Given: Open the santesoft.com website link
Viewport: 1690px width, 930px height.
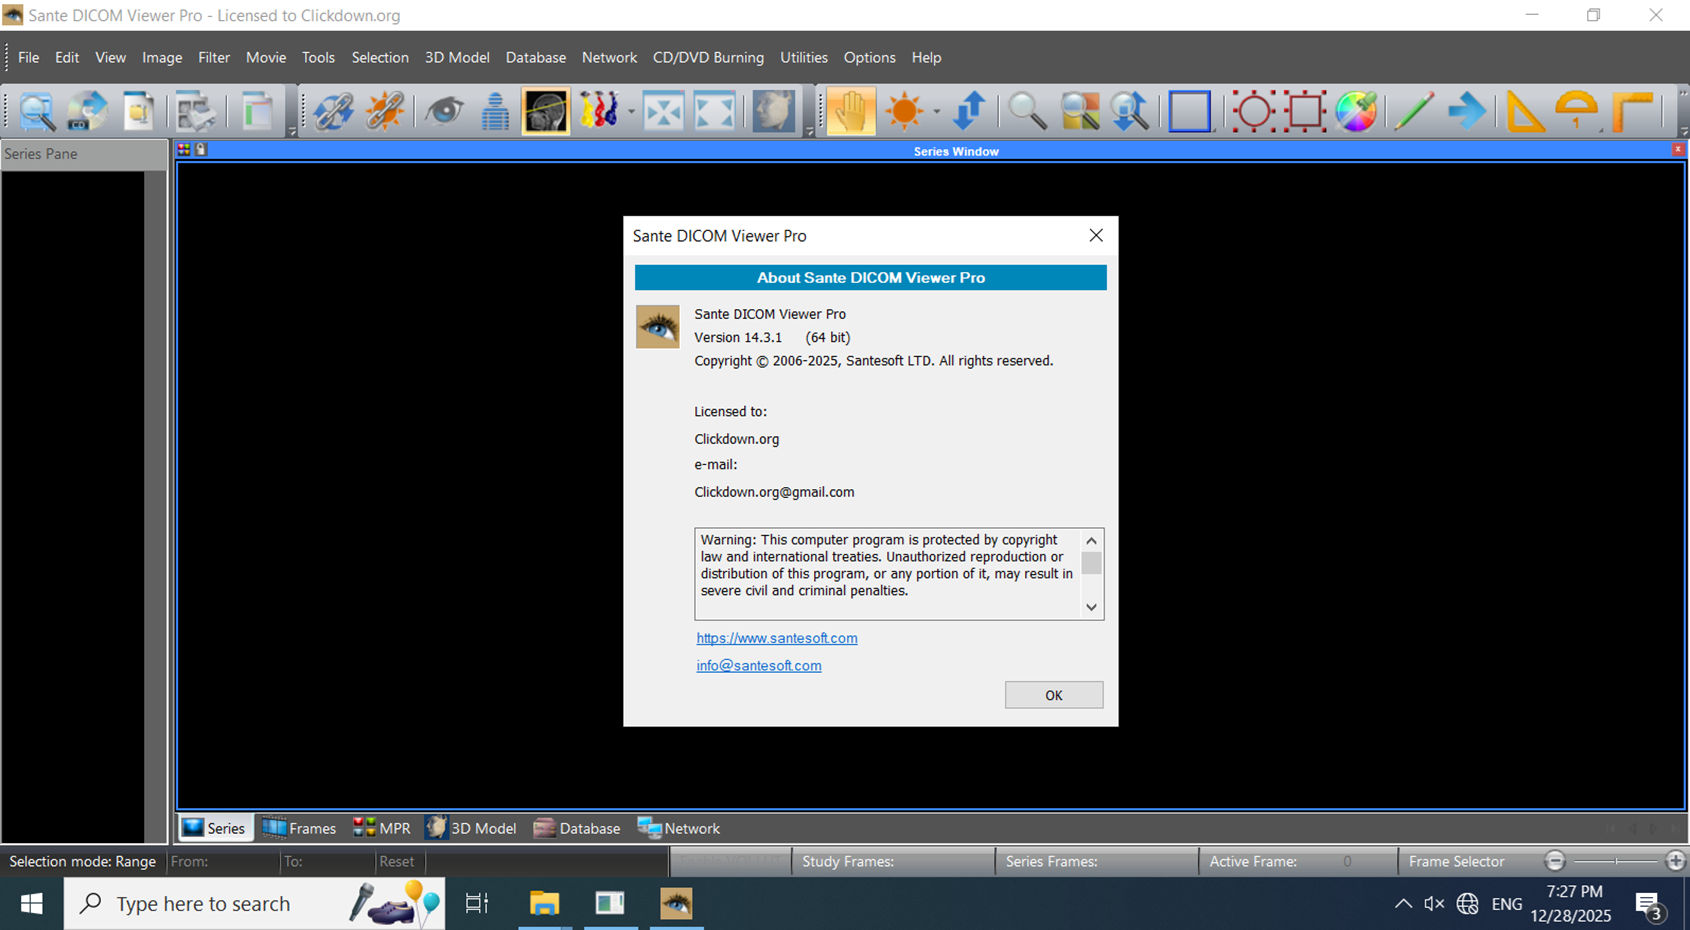Looking at the screenshot, I should [x=777, y=638].
